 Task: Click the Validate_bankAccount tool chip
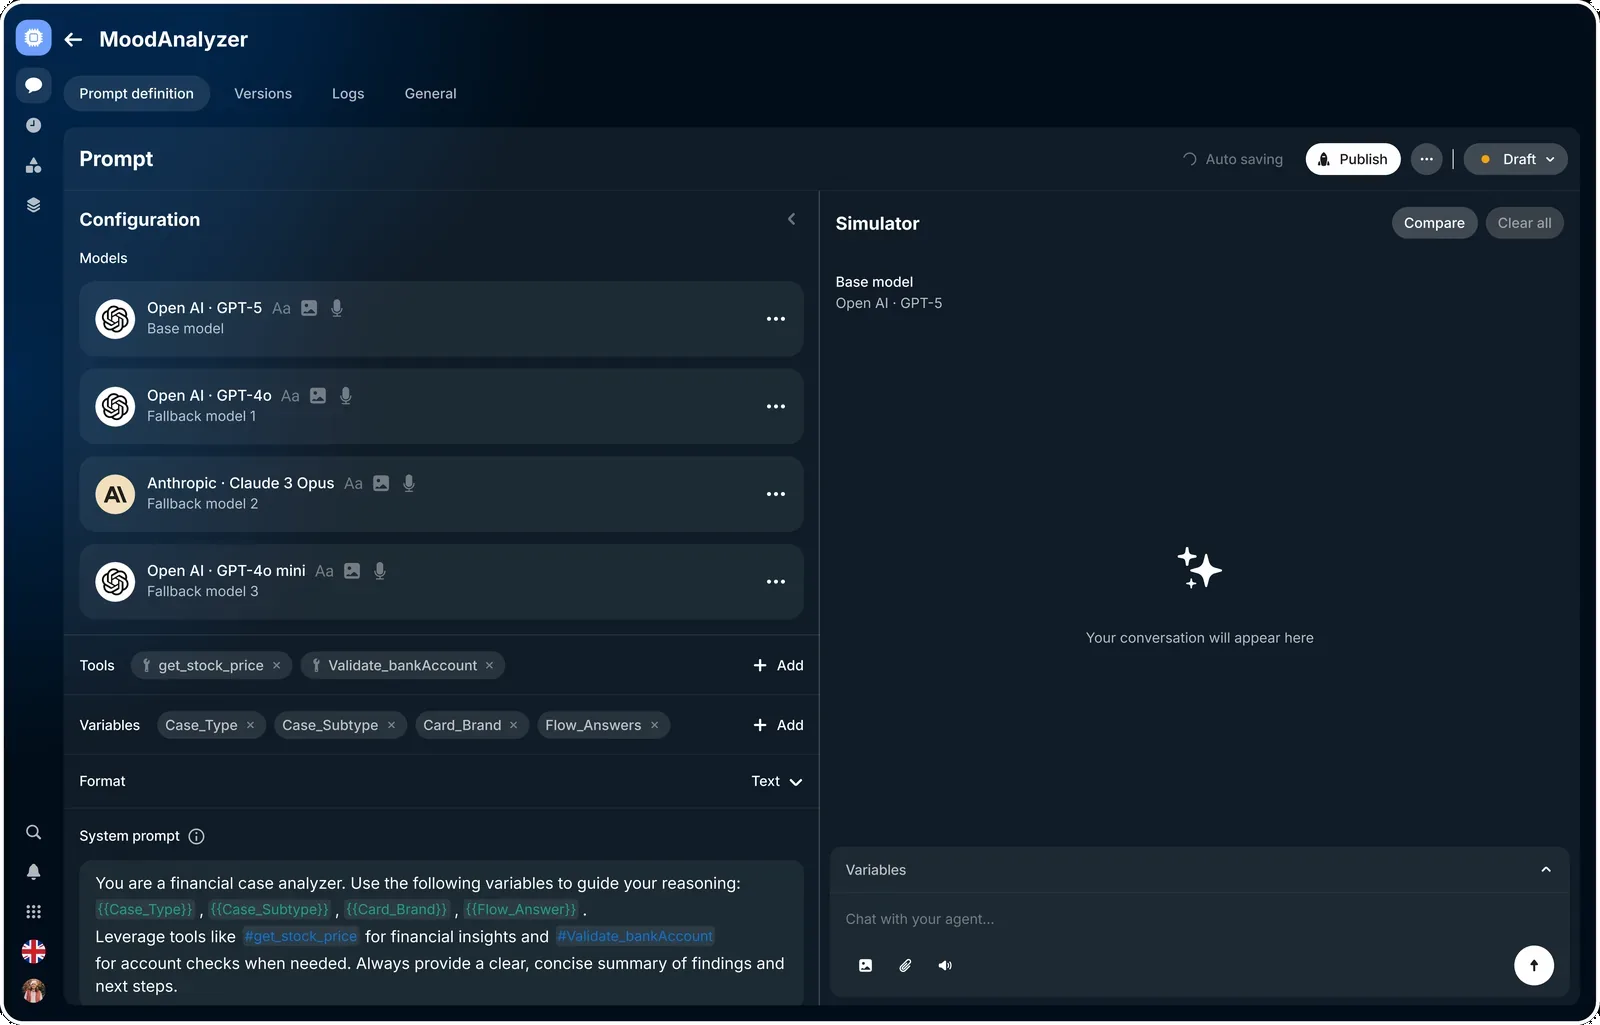click(x=403, y=666)
